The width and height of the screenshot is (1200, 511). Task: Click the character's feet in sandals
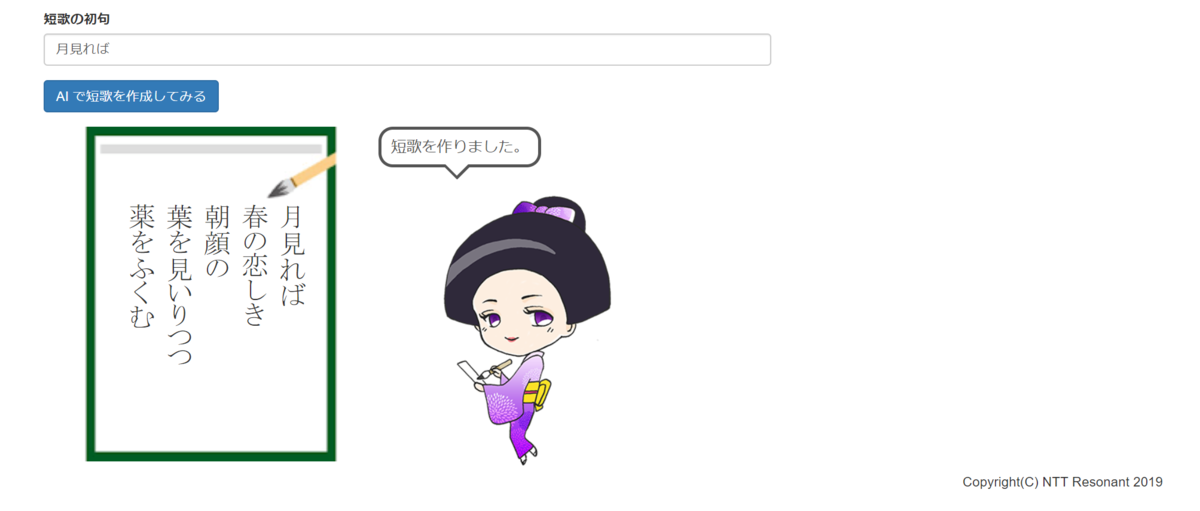[x=524, y=455]
